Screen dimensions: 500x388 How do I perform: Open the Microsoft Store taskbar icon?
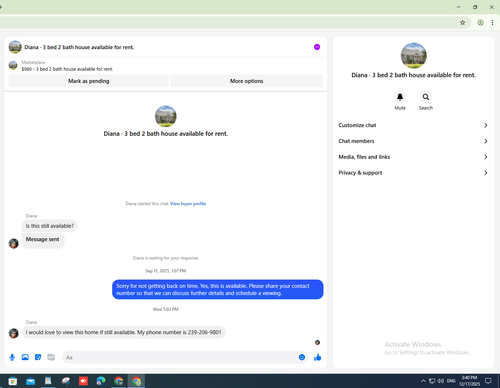point(13,381)
